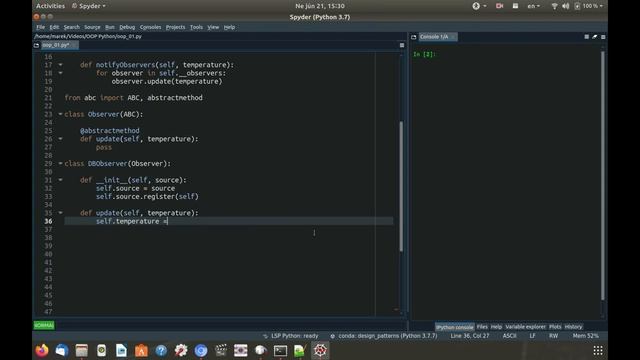Screen dimensions: 640x360
Task: Open LibreOffice Writer from the dock
Action: pyautogui.click(x=121, y=350)
